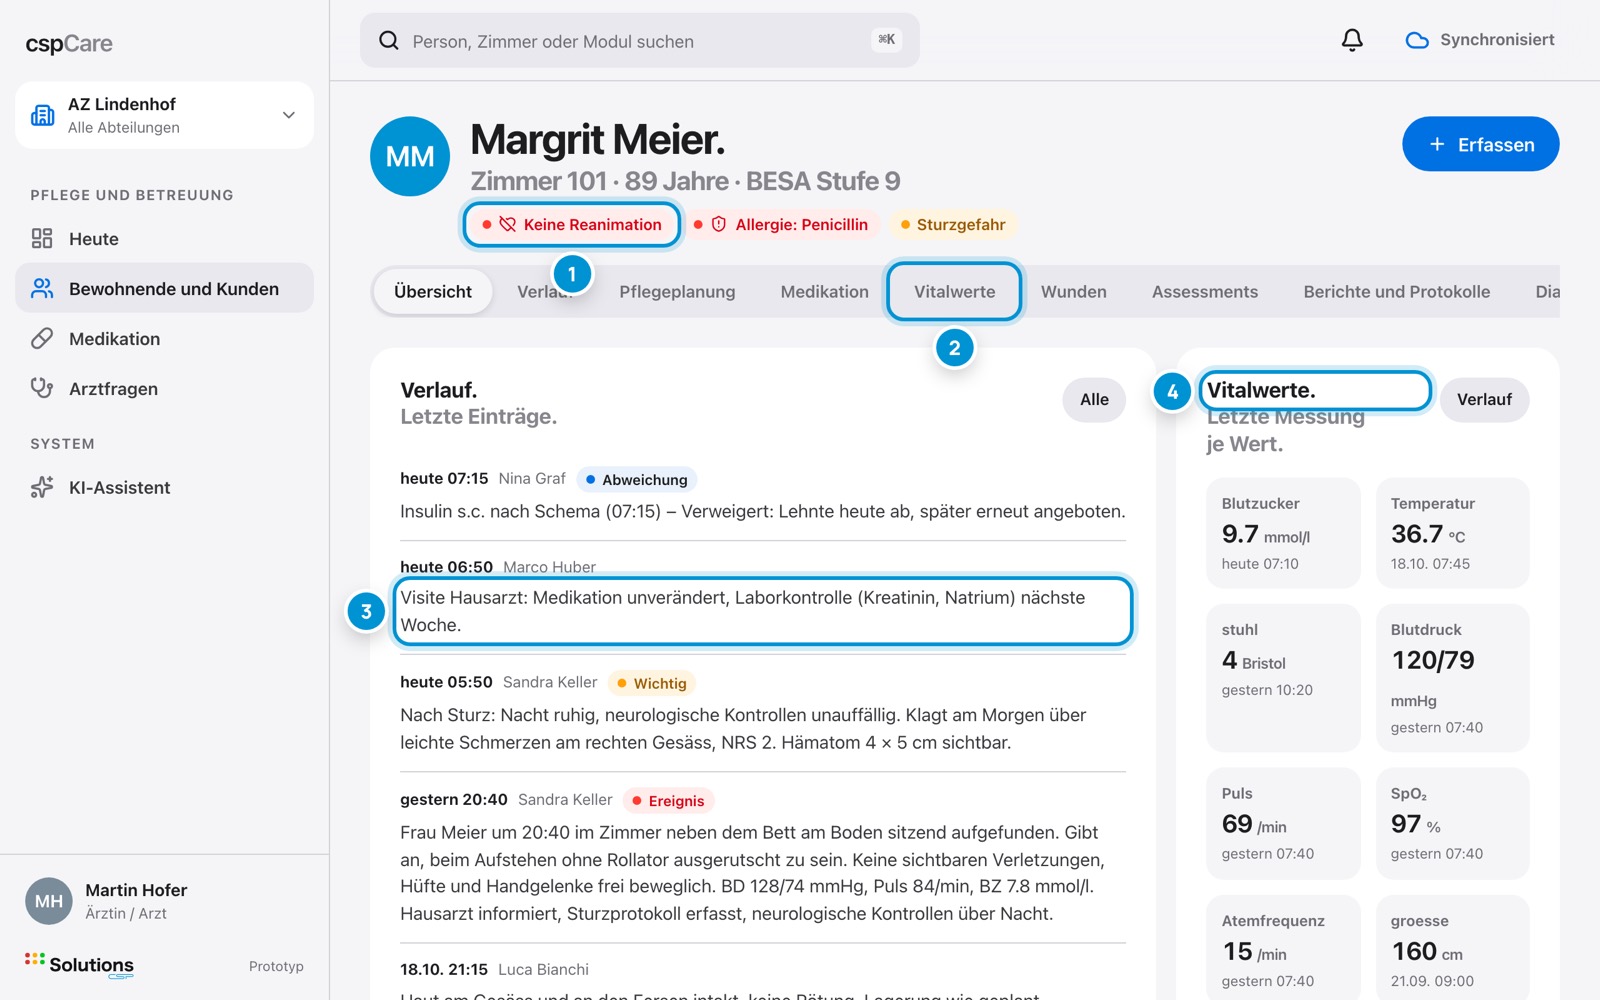This screenshot has width=1600, height=1000.
Task: Open the Wunden tab
Action: pyautogui.click(x=1073, y=291)
